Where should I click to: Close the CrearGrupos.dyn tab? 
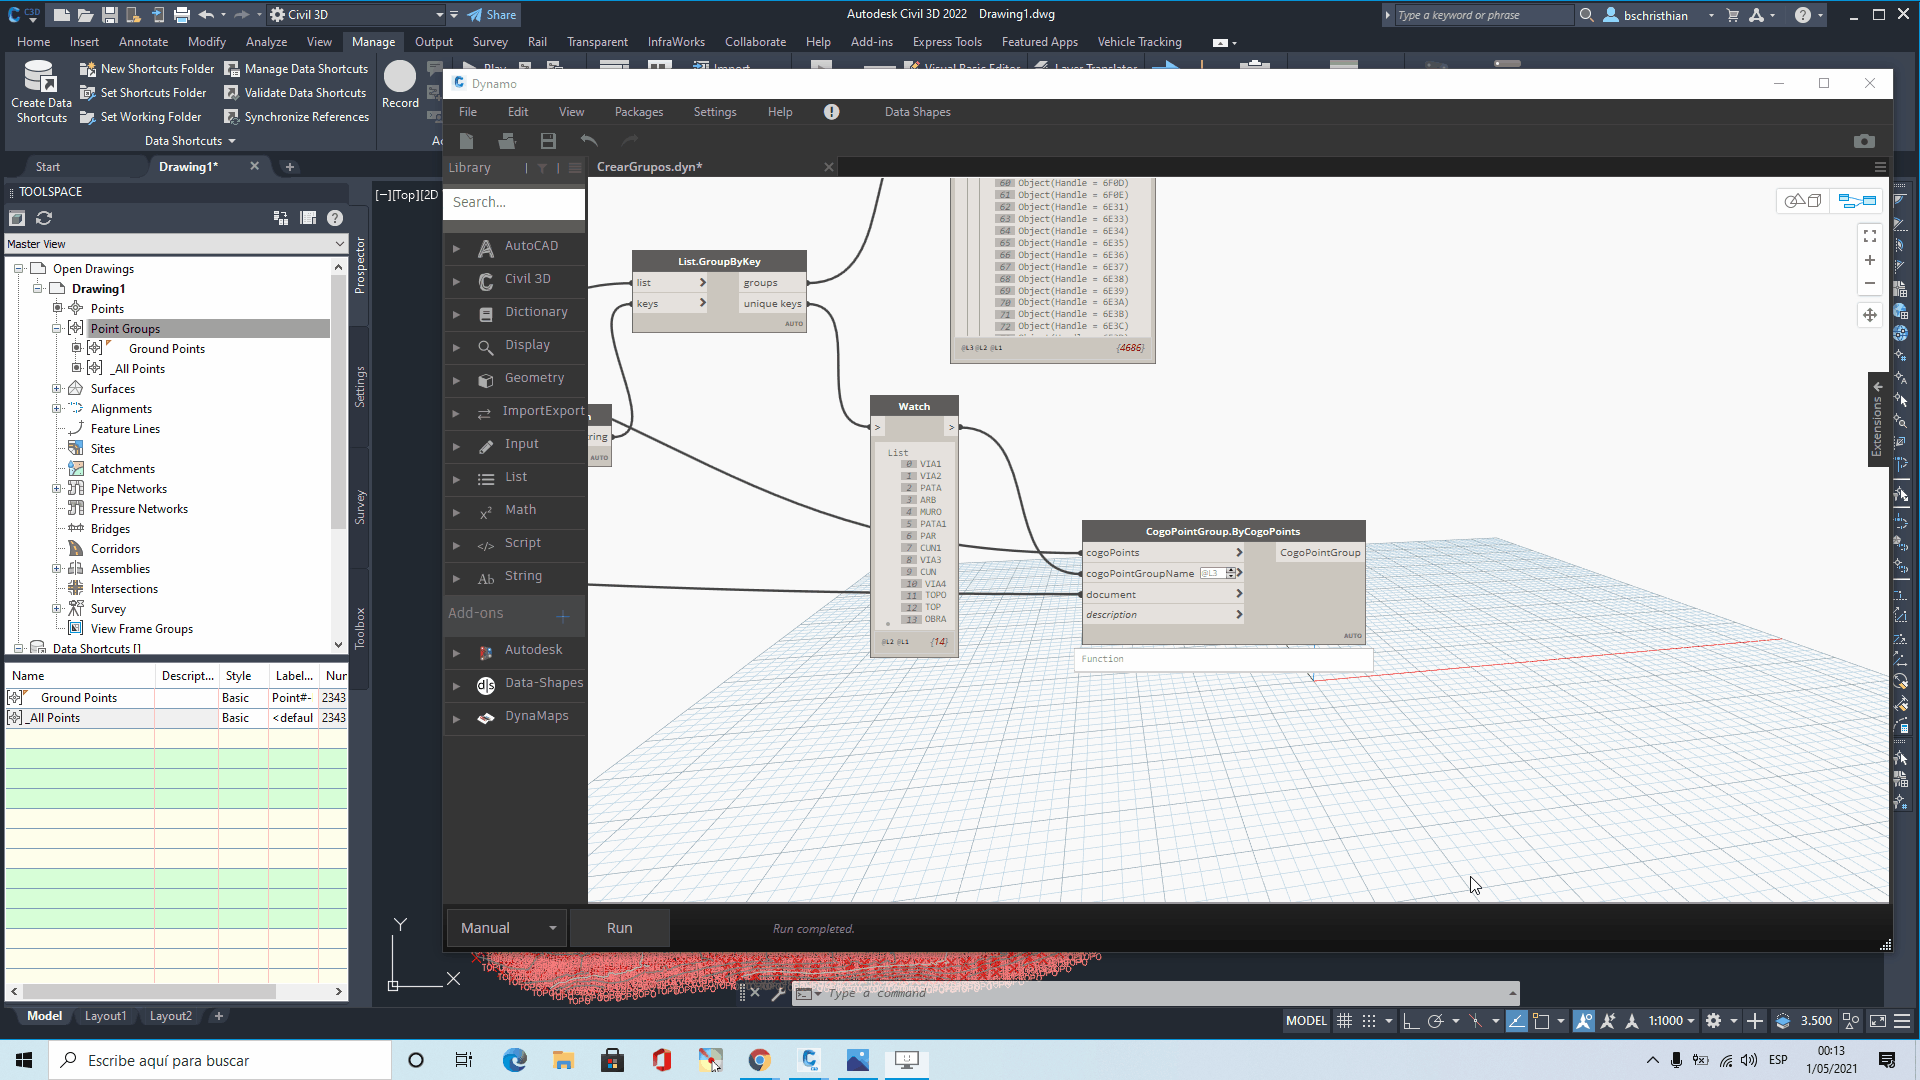[x=828, y=167]
